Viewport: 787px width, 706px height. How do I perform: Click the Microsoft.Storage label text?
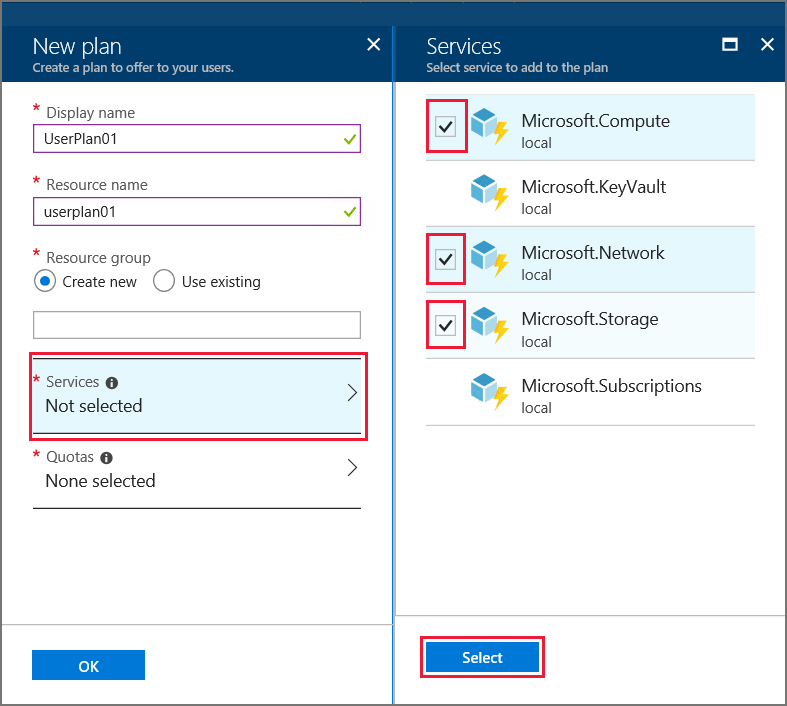pyautogui.click(x=590, y=319)
